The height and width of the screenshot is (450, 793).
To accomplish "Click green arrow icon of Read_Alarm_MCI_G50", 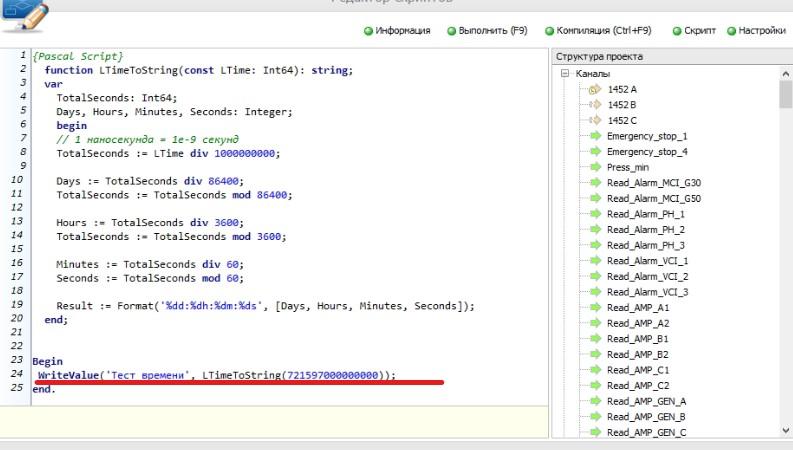I will tap(595, 198).
